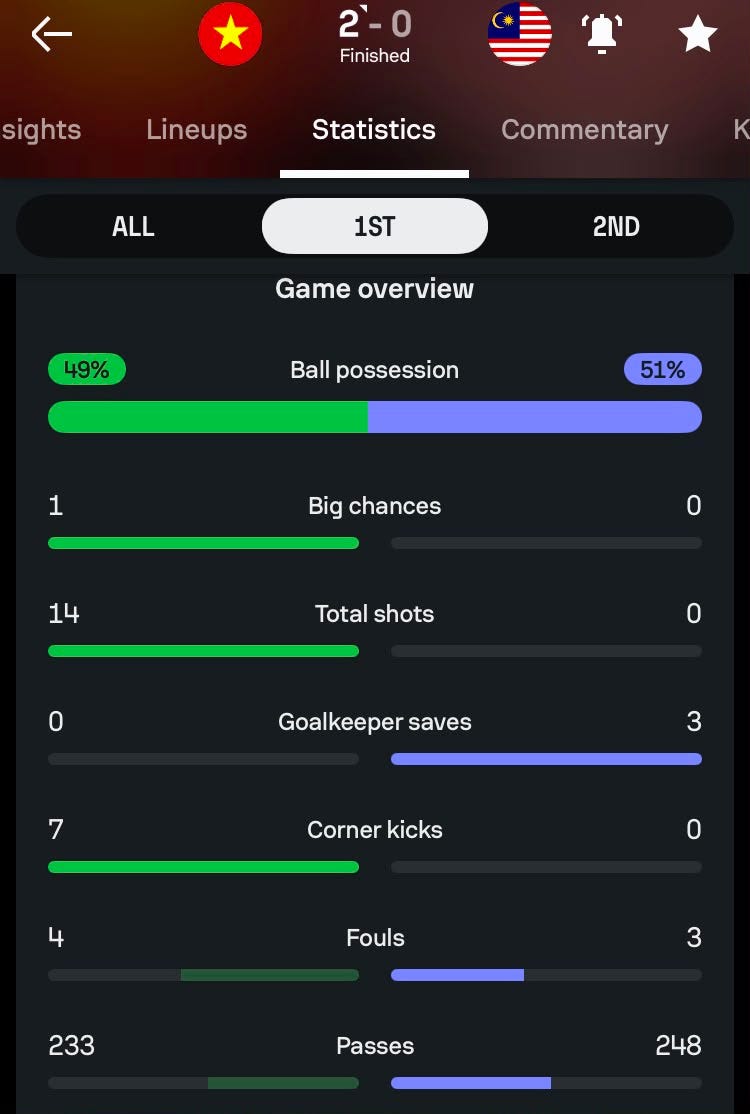Open the partially hidden Insights tab
The height and width of the screenshot is (1114, 750).
click(x=40, y=129)
